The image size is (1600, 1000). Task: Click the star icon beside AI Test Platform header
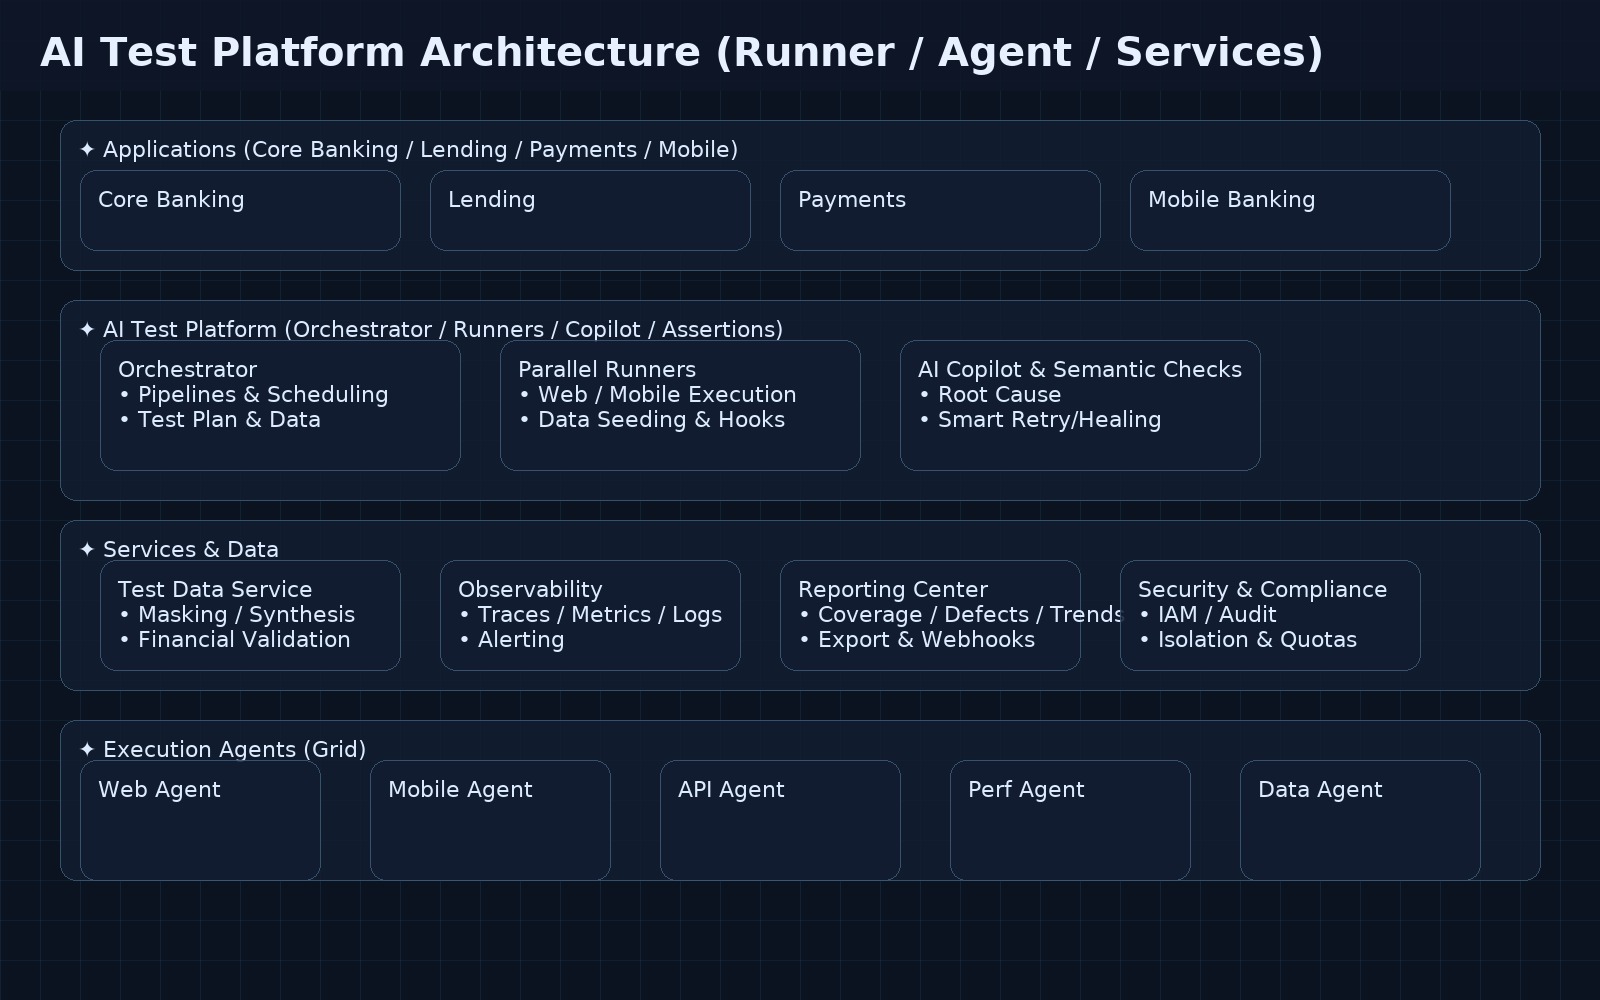(x=88, y=329)
